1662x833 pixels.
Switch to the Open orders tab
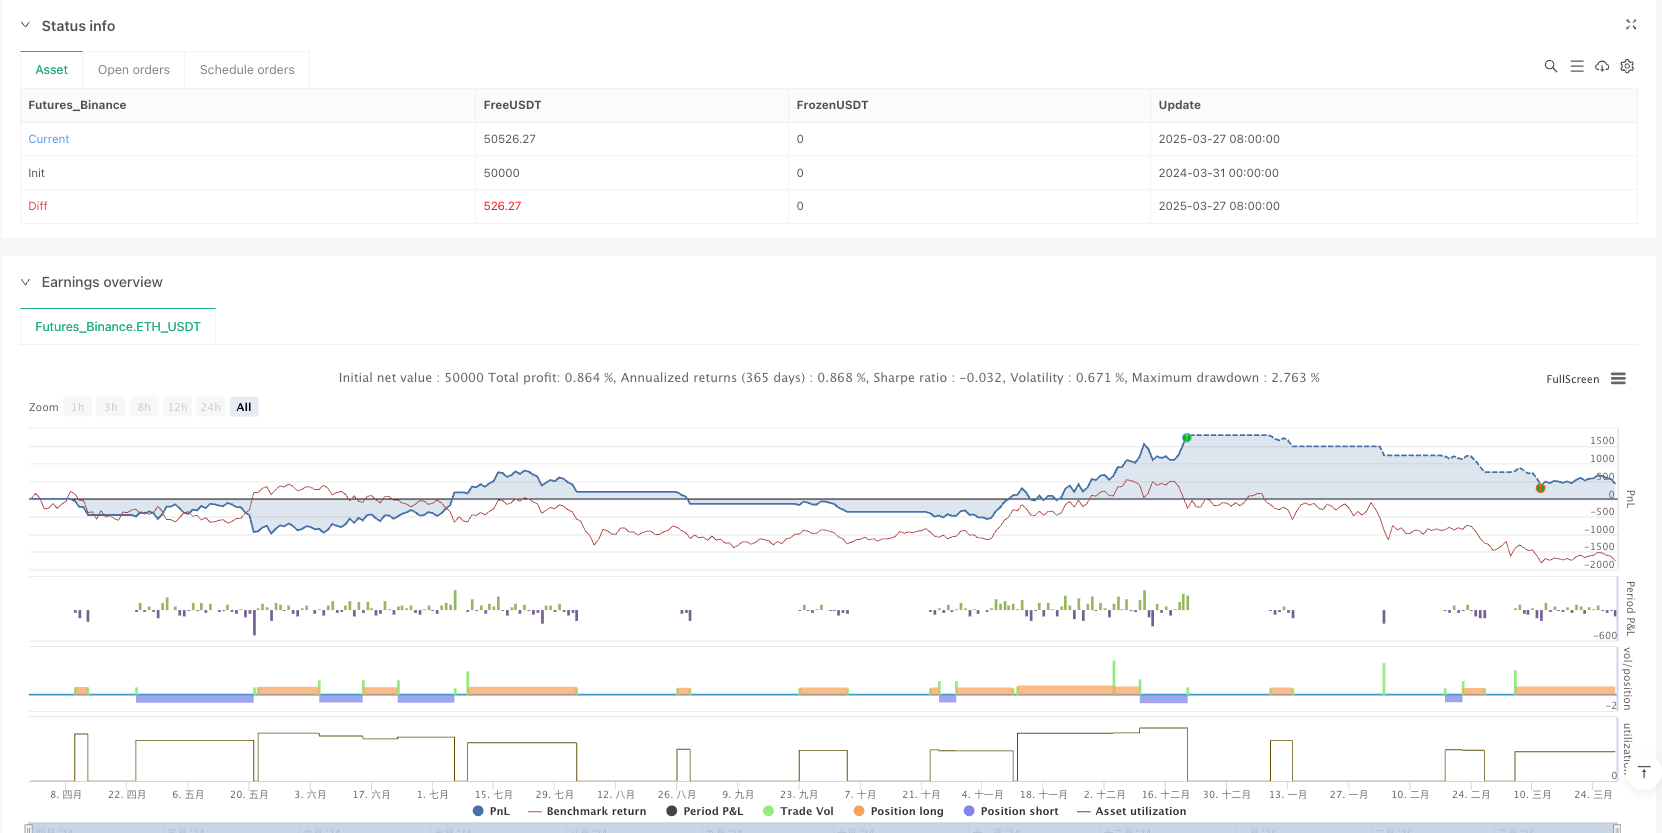pyautogui.click(x=134, y=70)
